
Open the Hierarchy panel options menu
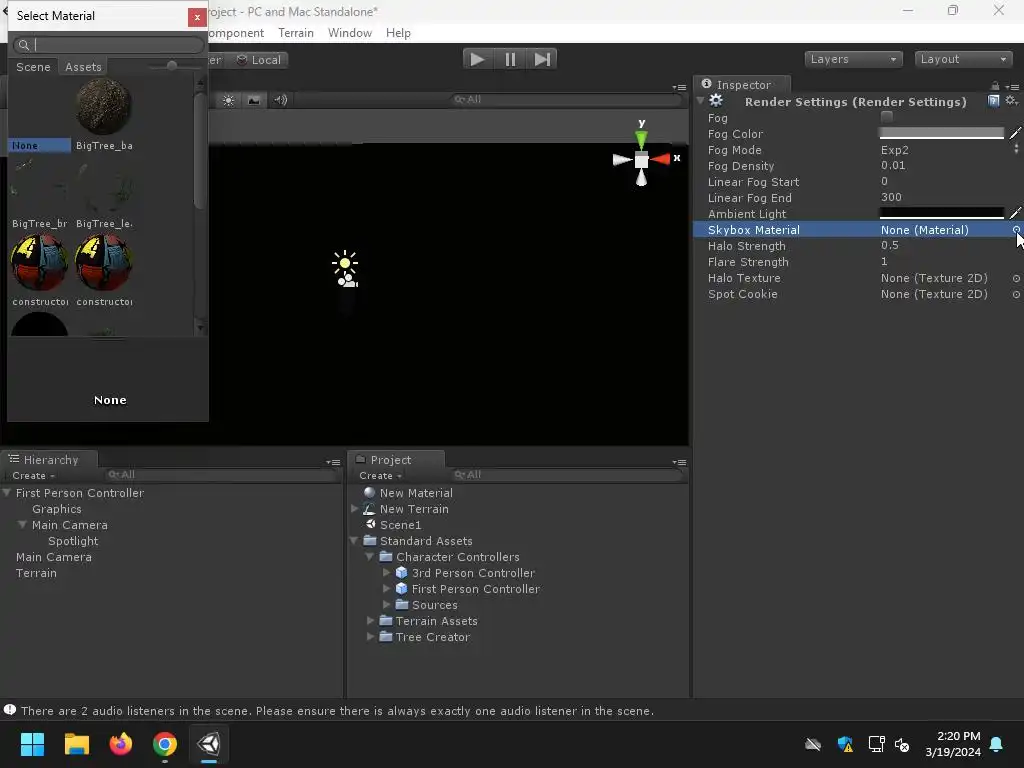(x=333, y=462)
